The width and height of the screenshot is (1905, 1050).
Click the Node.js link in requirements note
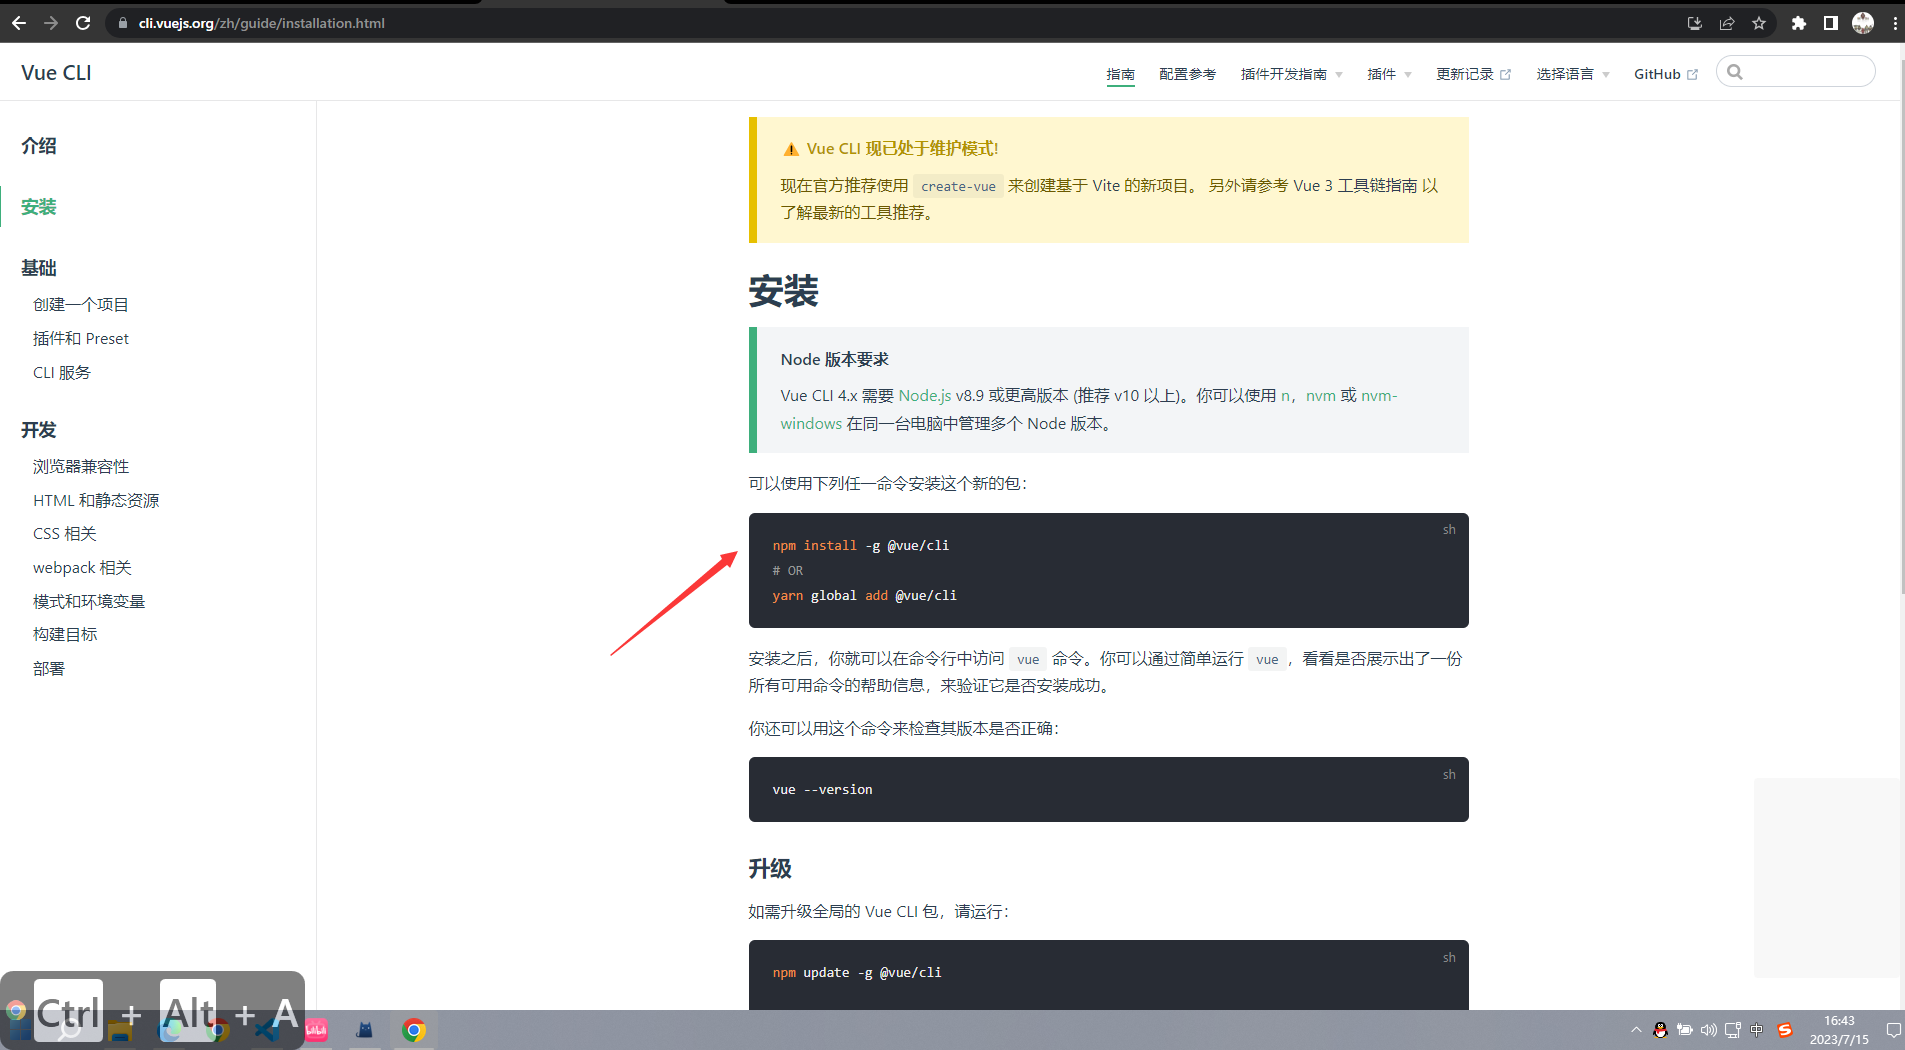[x=925, y=396]
